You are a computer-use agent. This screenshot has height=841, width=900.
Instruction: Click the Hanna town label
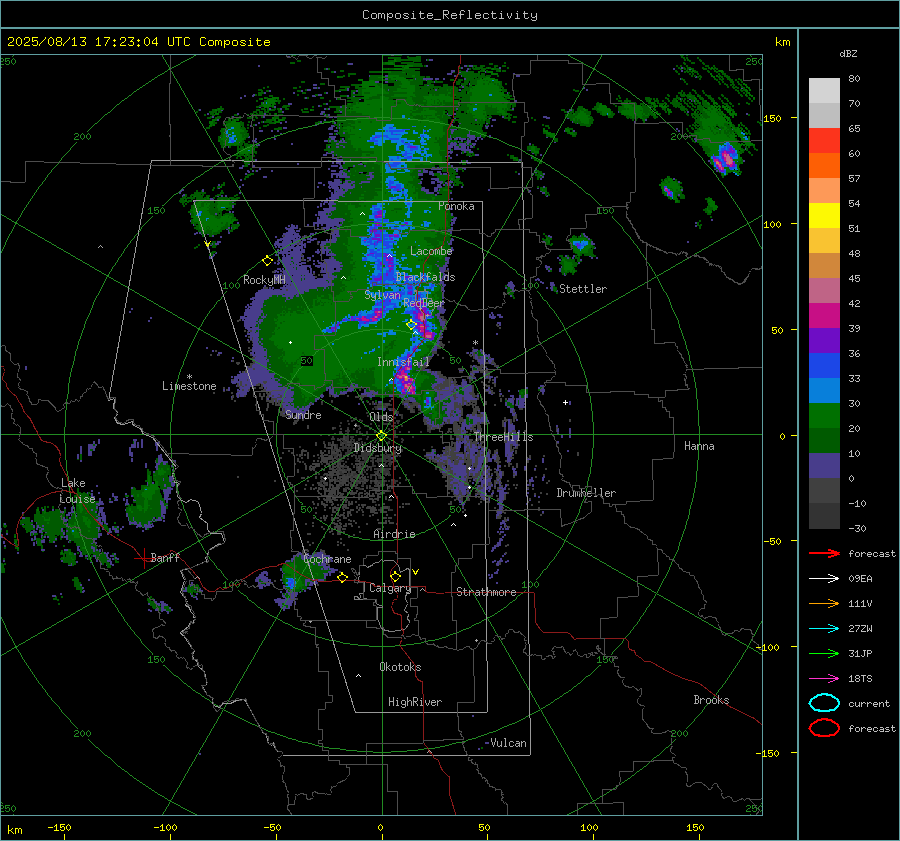pyautogui.click(x=699, y=446)
